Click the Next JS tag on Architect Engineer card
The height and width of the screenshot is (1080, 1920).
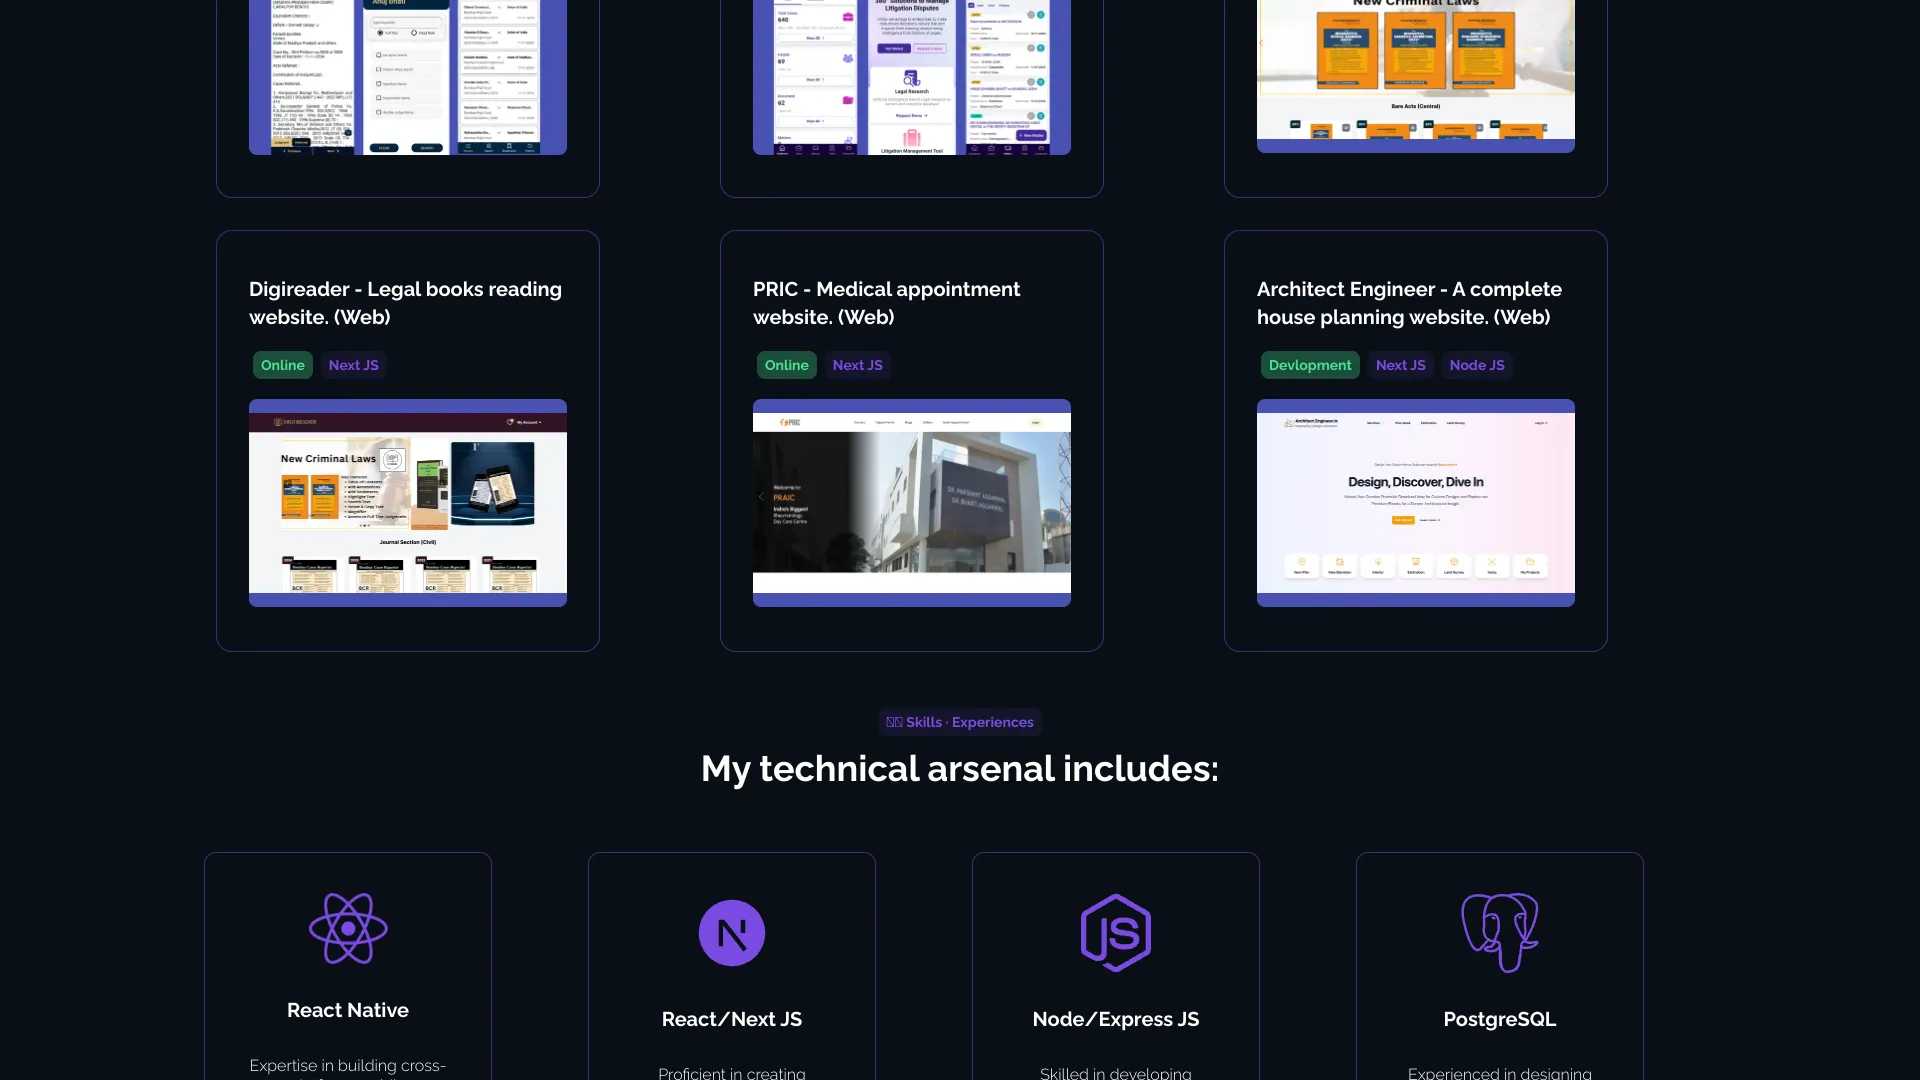(1401, 365)
